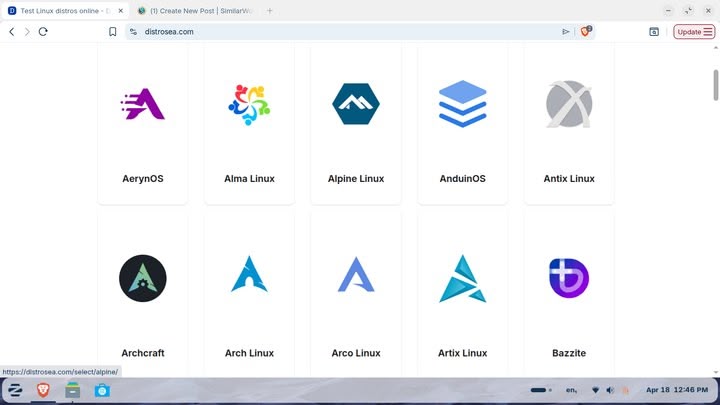Open the Arco Linux link

pyautogui.click(x=356, y=353)
